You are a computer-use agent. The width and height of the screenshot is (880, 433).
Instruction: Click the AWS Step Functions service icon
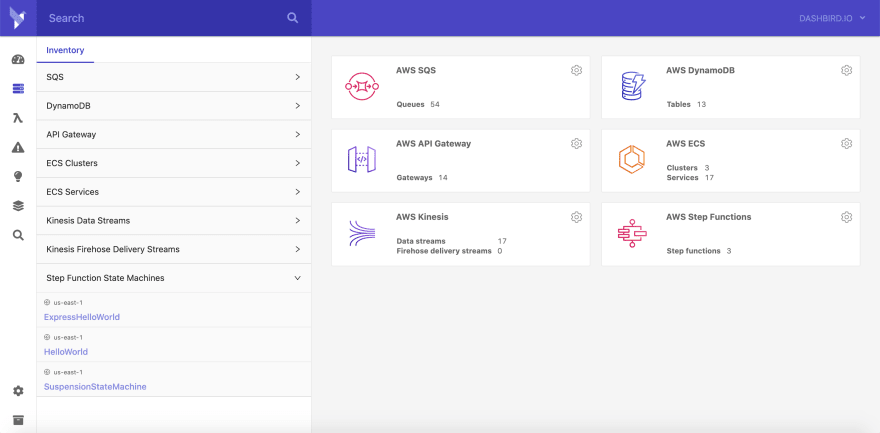click(632, 233)
